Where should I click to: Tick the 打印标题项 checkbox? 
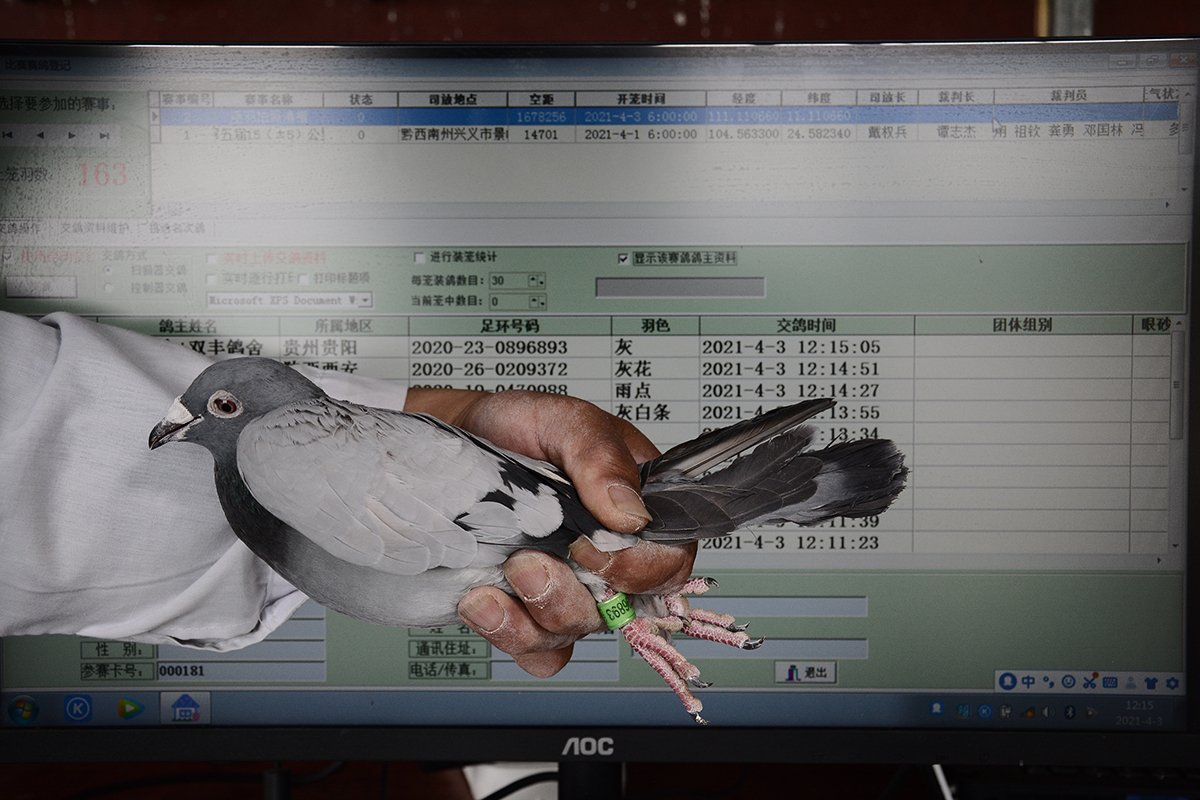click(x=304, y=278)
